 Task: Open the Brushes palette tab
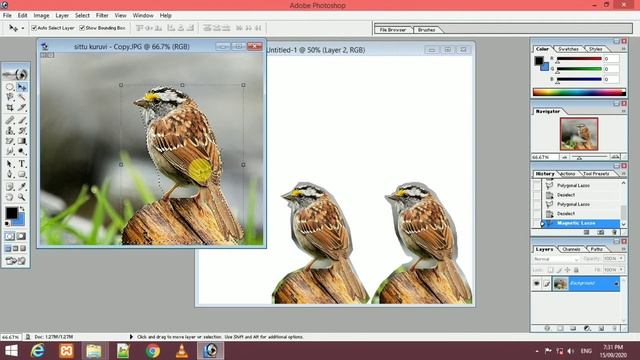[x=426, y=30]
